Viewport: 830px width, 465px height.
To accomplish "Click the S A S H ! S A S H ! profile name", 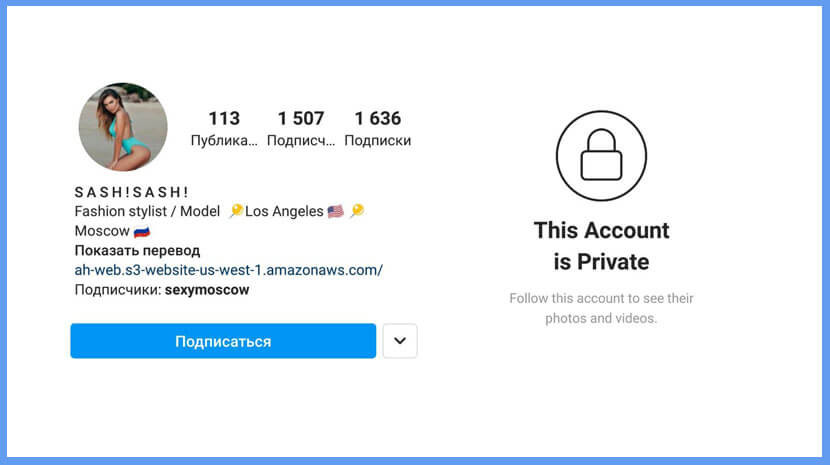I will [x=131, y=192].
